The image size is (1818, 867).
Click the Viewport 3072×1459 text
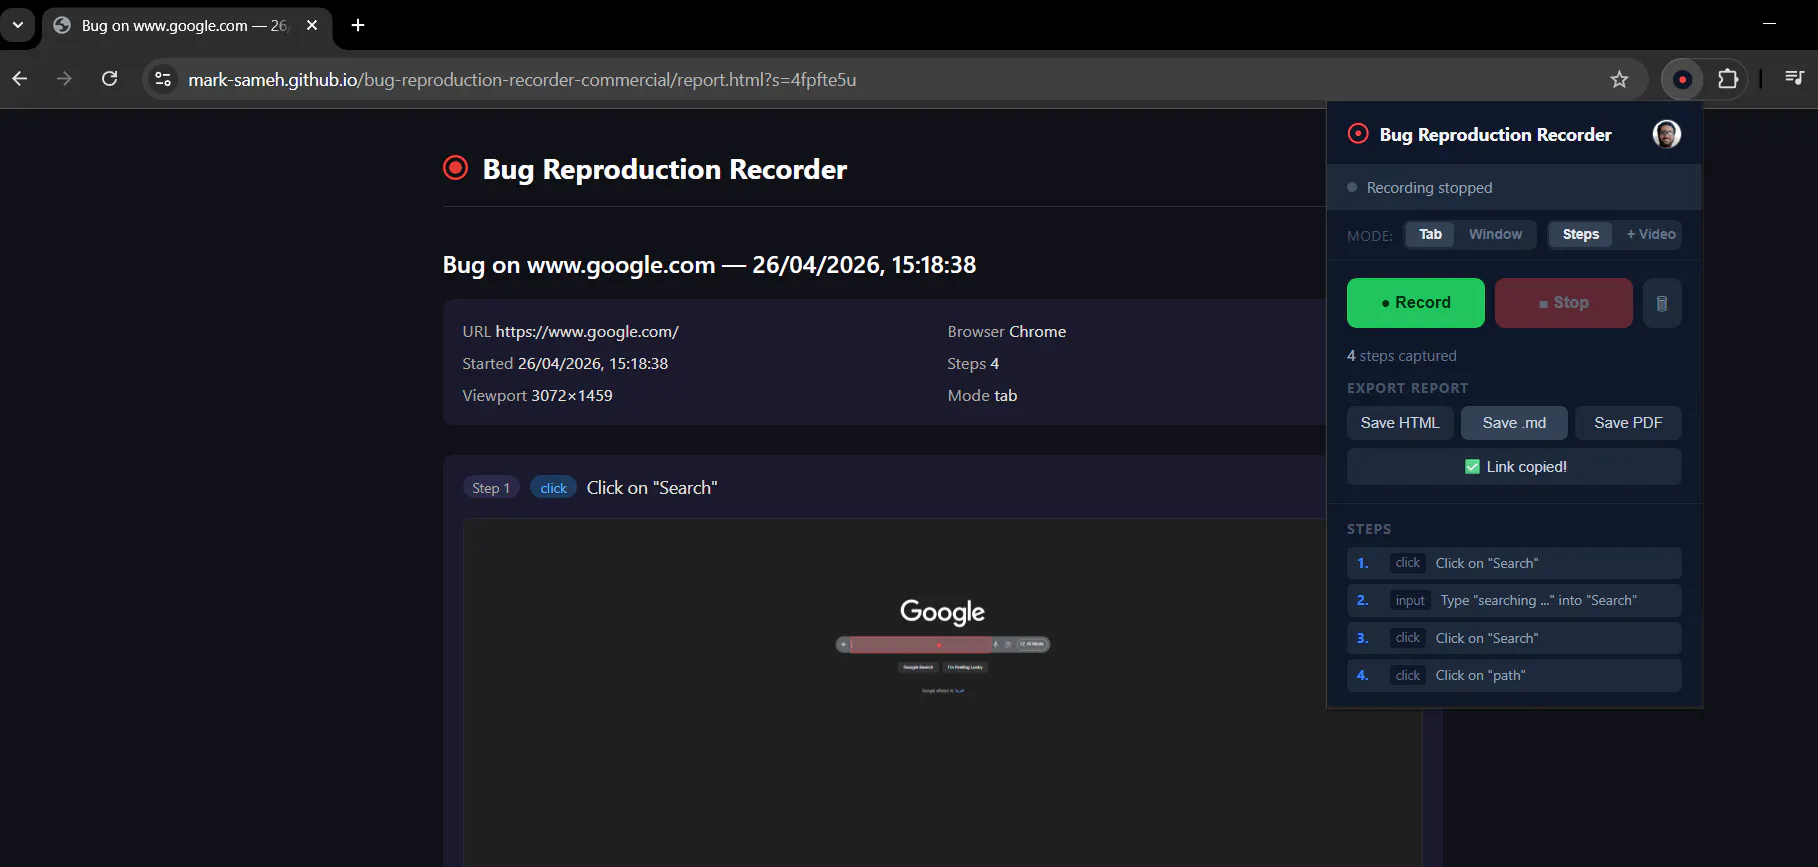point(537,396)
